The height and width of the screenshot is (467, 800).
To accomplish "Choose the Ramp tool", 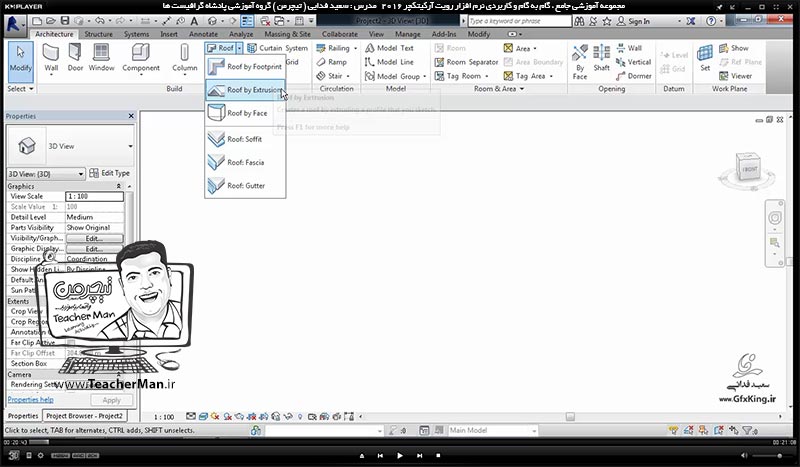I will [x=332, y=62].
